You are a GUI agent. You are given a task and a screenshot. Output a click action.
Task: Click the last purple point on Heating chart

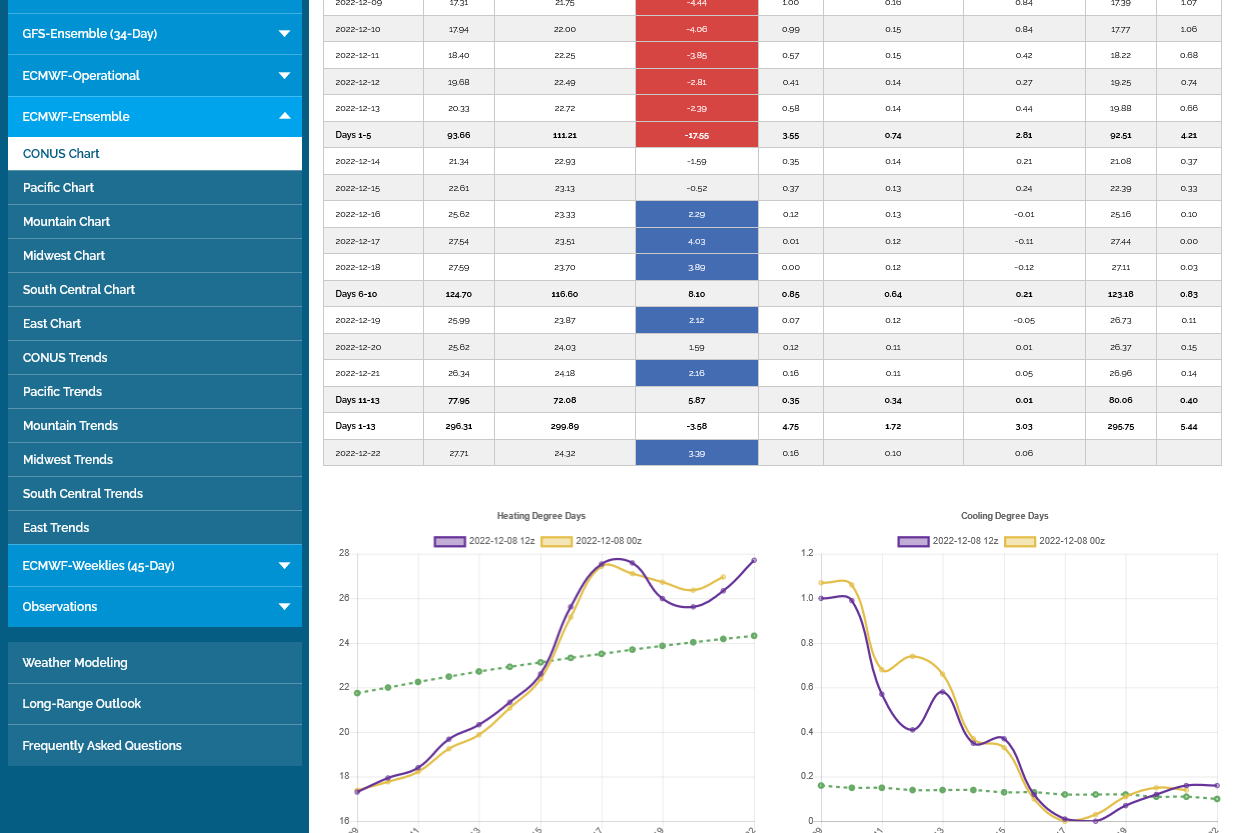pos(754,560)
